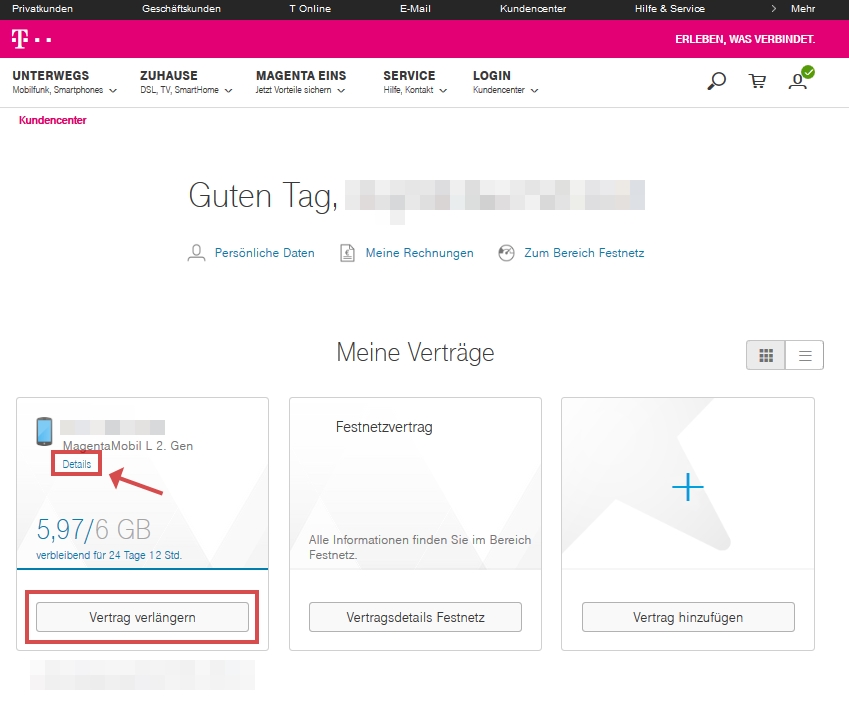
Task: Click the Alle Informationen Festnetz text
Action: (420, 547)
